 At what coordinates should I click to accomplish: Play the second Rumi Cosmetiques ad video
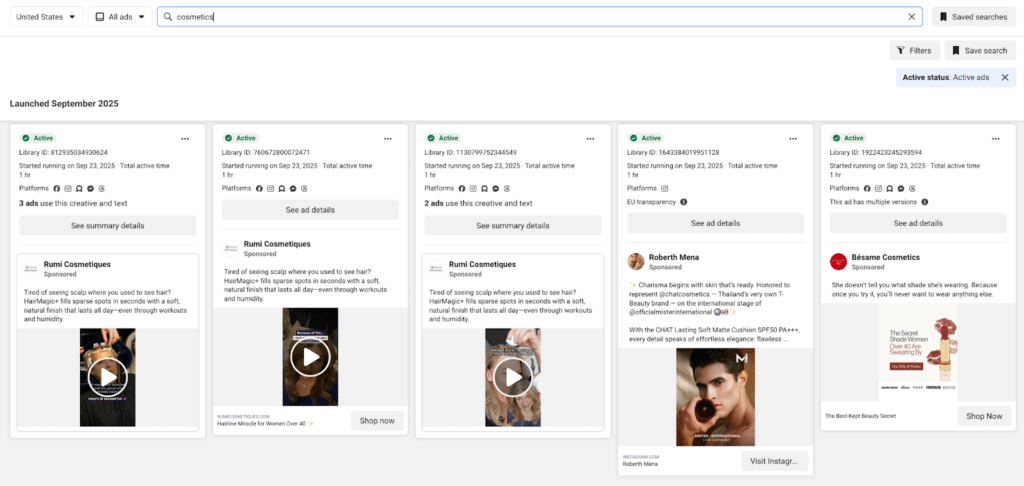coord(310,357)
